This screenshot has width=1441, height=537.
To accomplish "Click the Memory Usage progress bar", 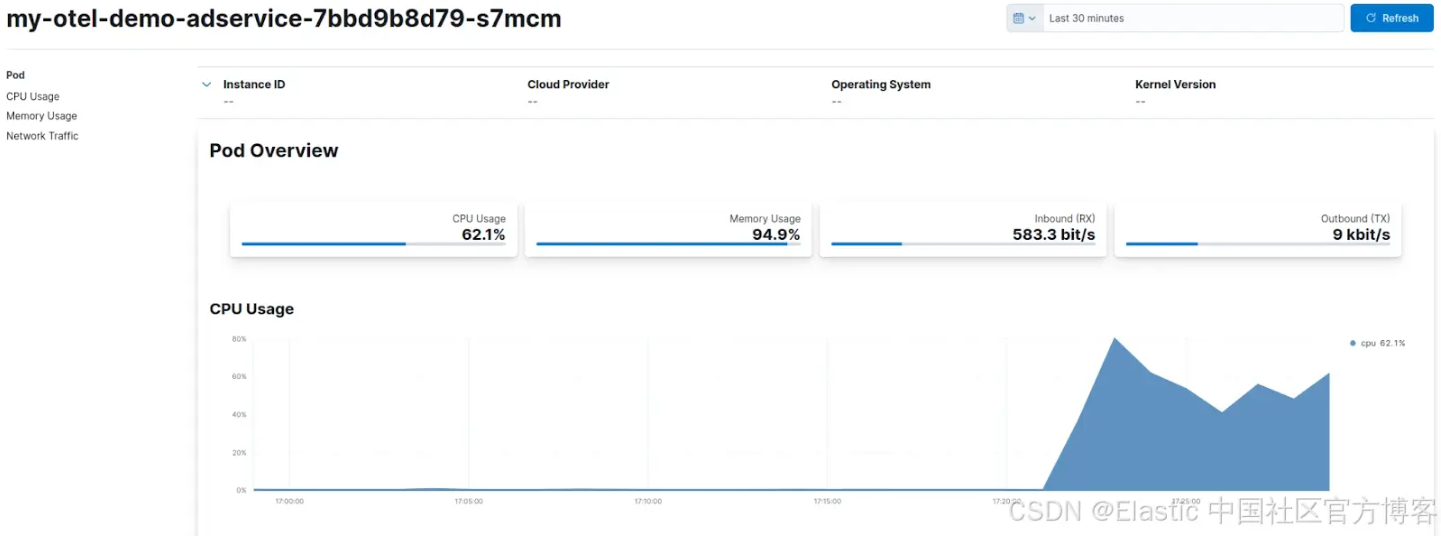I will (667, 244).
